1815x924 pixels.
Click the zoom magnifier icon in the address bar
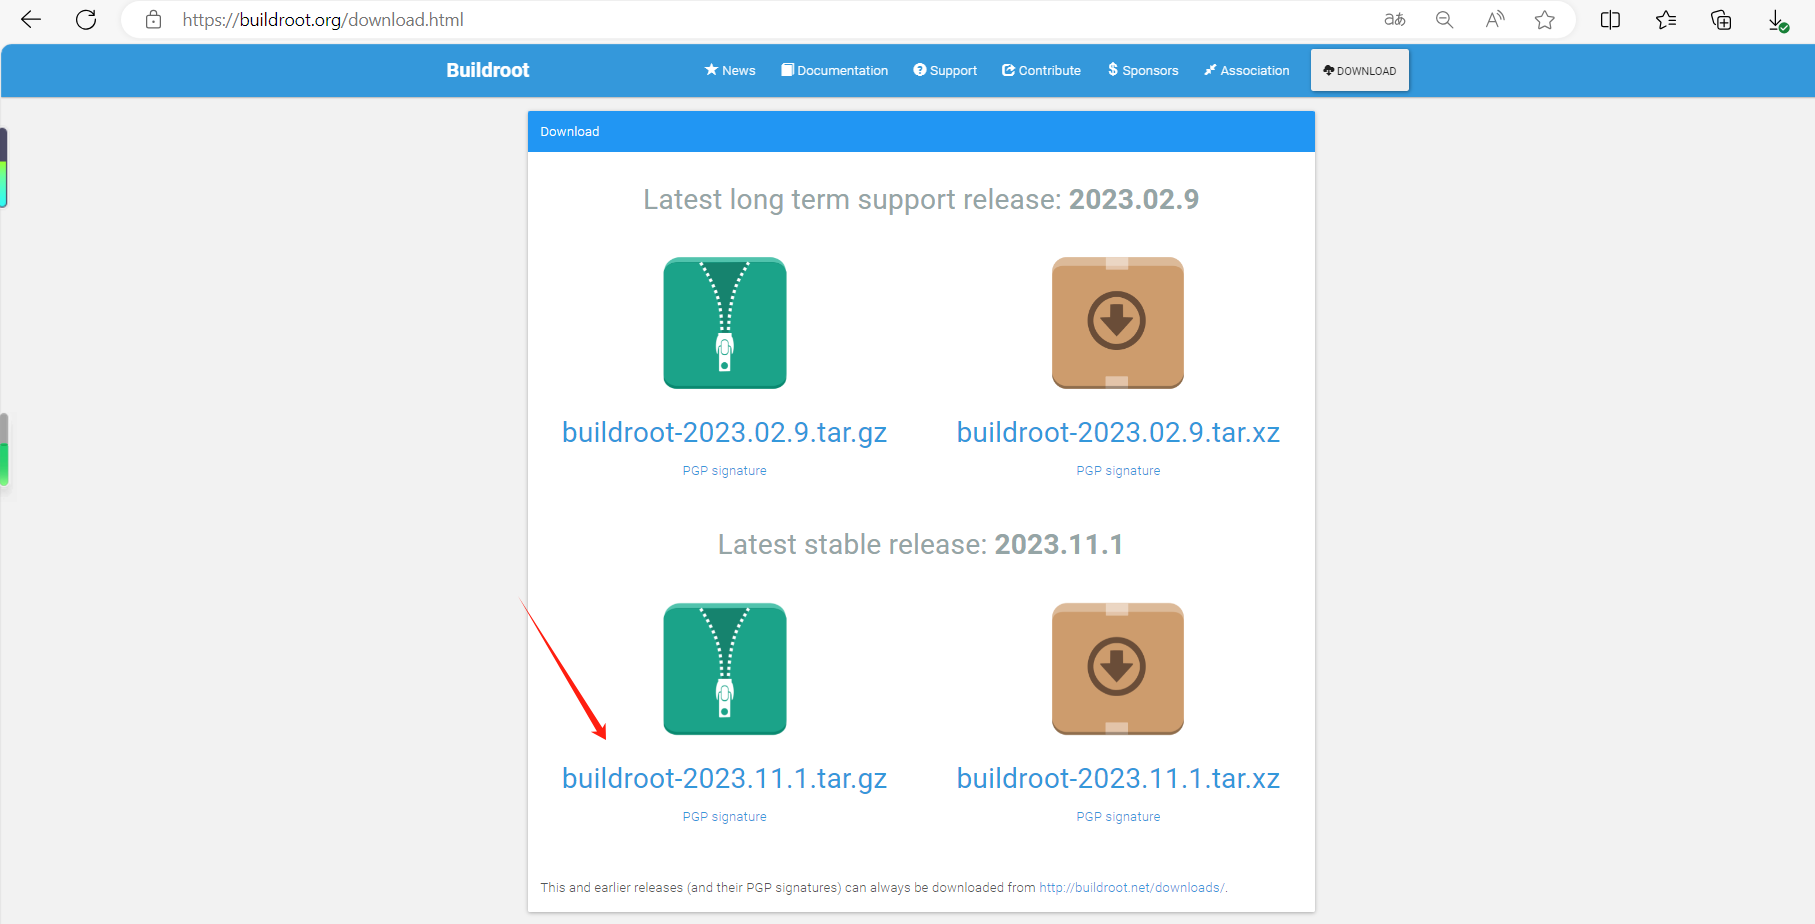point(1444,19)
